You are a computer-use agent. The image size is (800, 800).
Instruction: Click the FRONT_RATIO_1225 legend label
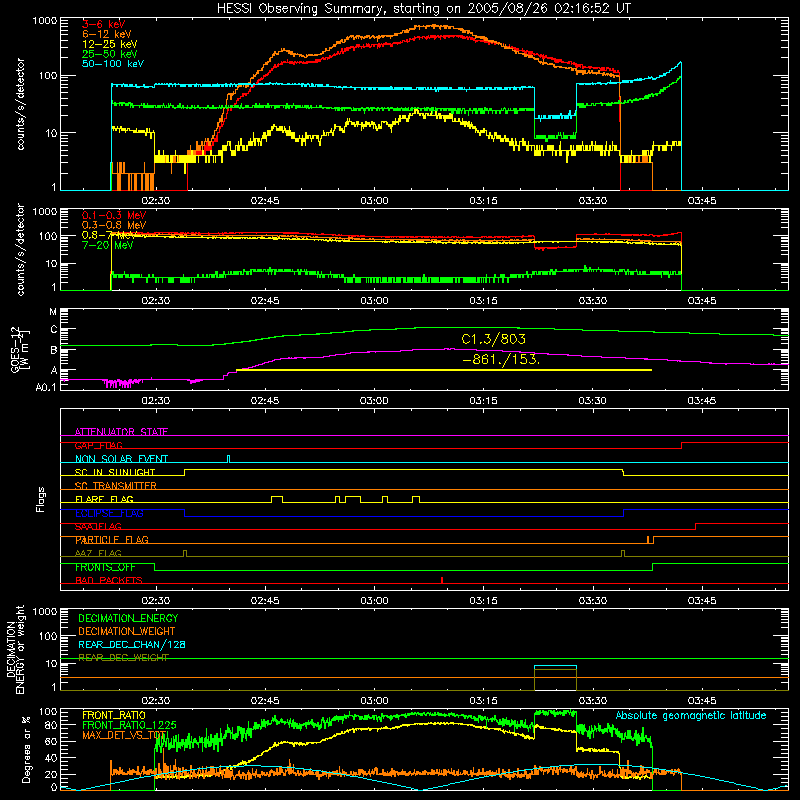[129, 725]
